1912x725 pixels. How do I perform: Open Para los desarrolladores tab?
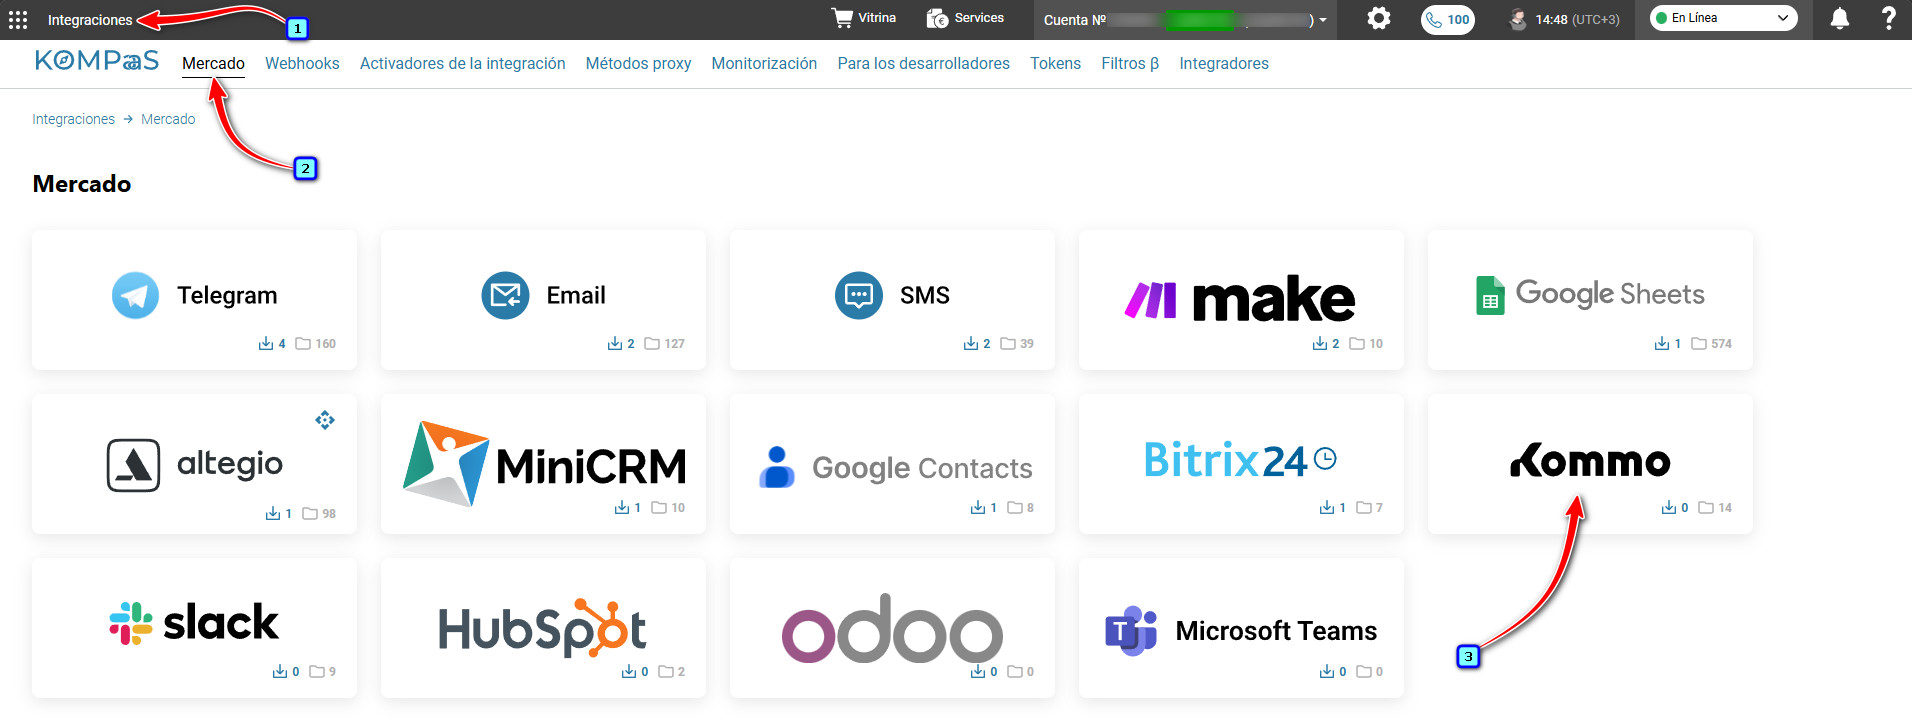coord(924,63)
